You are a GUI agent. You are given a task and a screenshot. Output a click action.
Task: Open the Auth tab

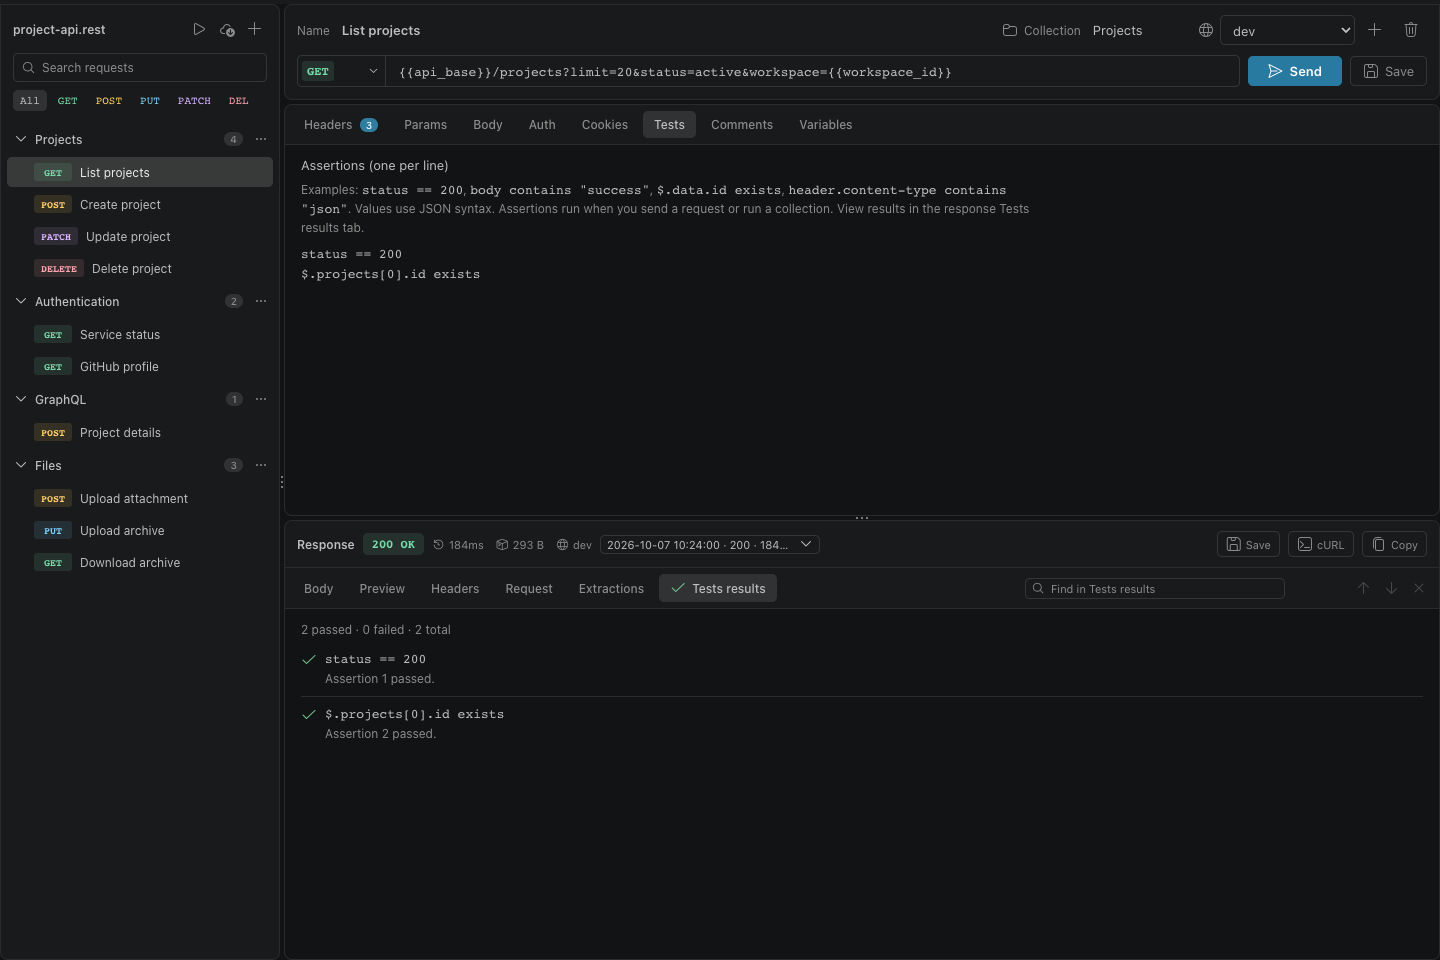542,125
